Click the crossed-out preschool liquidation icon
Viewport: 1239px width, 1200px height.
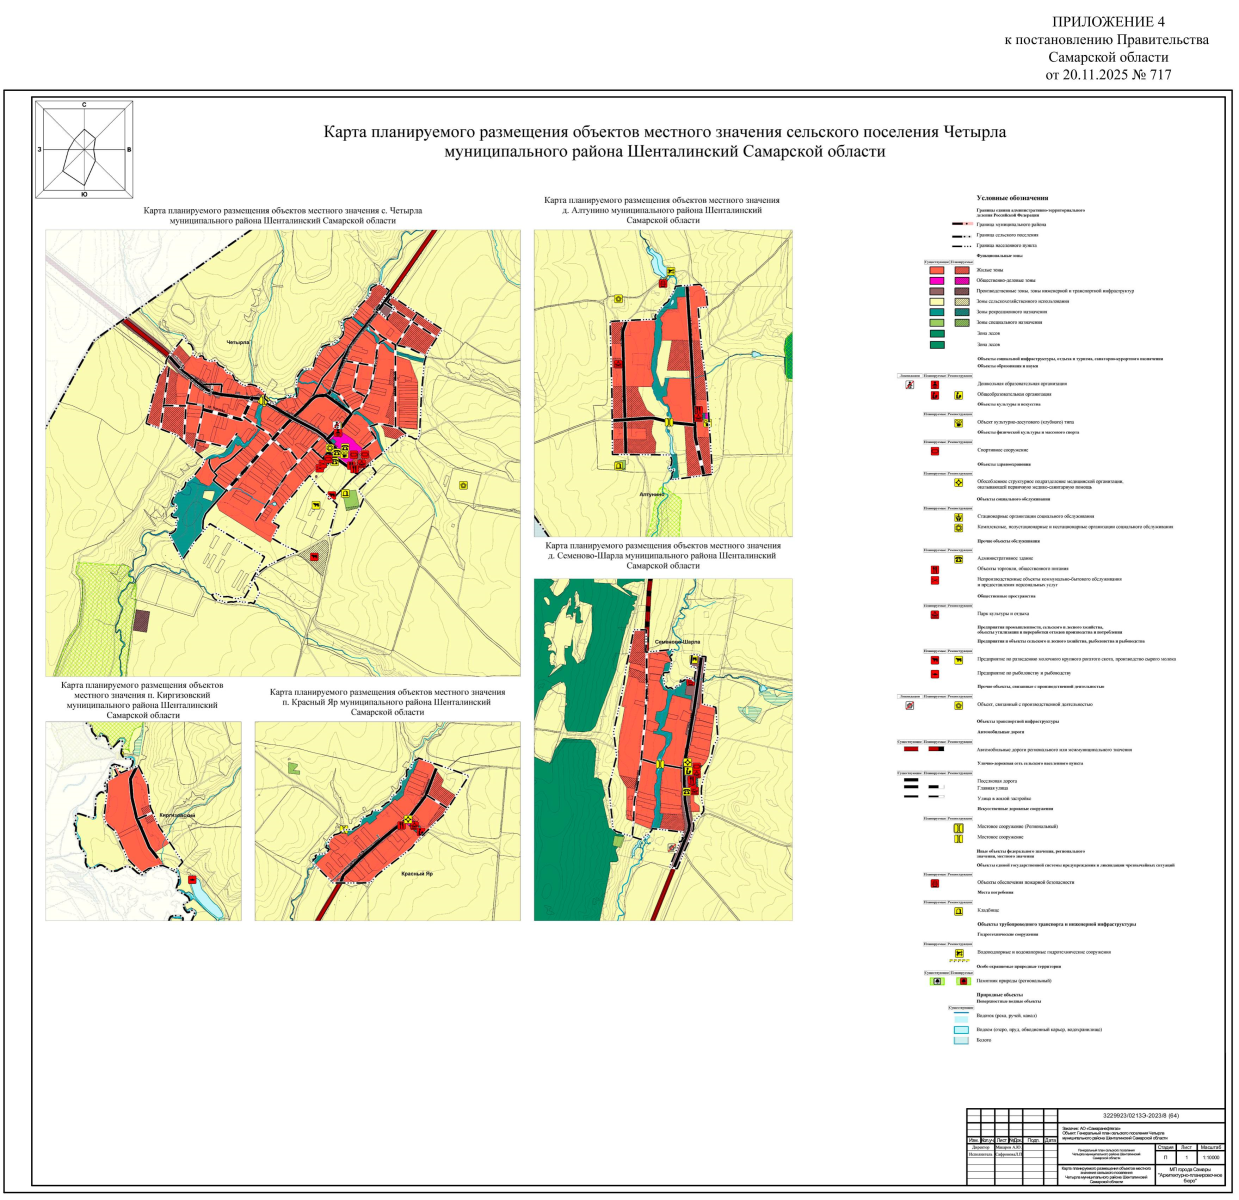point(909,384)
